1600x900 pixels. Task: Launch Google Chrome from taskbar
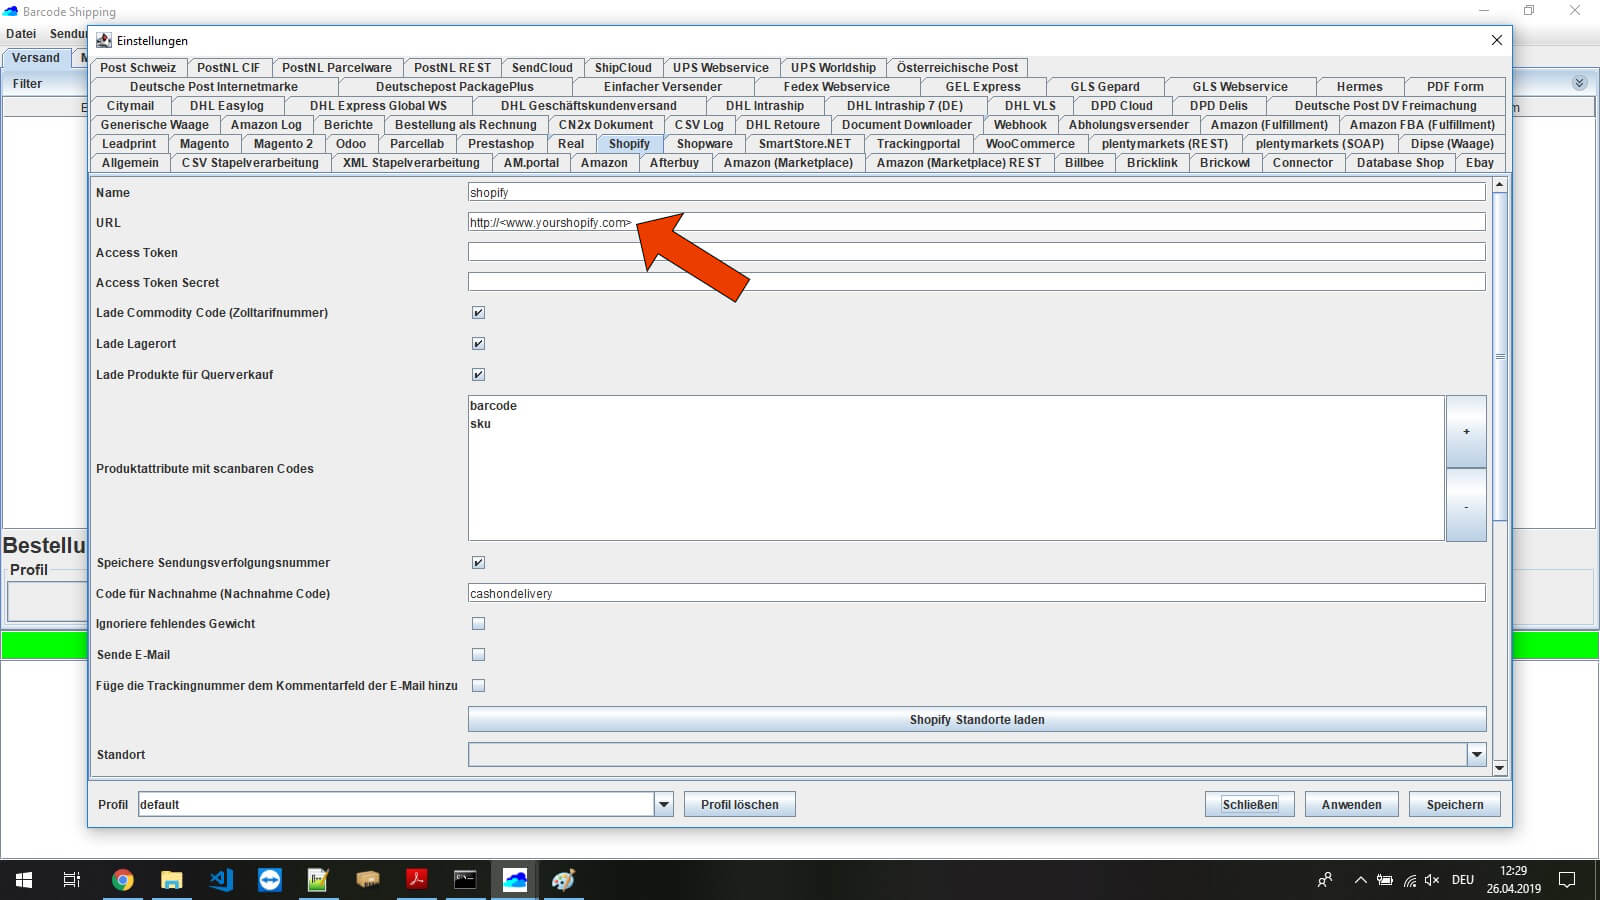pos(123,880)
